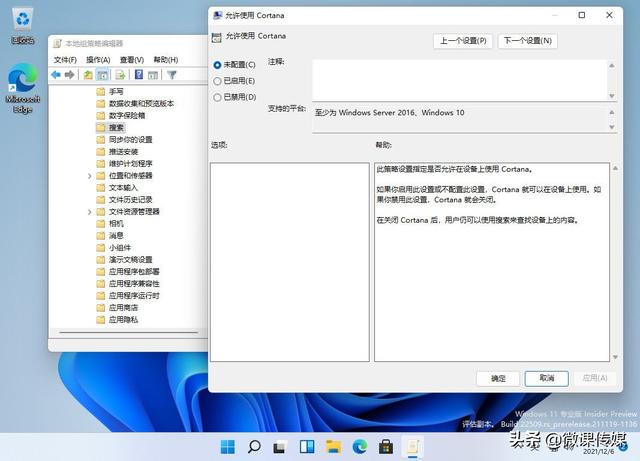Image resolution: width=640 pixels, height=461 pixels.
Task: Click the comment box scroll-up arrow
Action: [x=611, y=65]
